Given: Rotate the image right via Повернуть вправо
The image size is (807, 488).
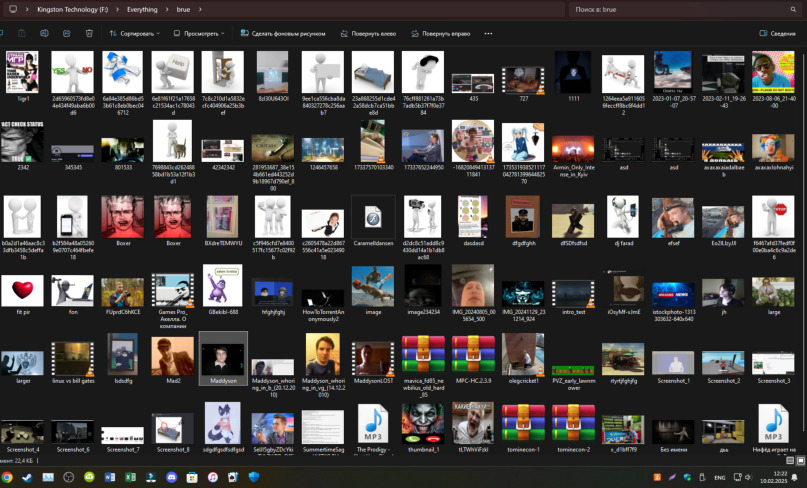Looking at the screenshot, I should click(441, 33).
